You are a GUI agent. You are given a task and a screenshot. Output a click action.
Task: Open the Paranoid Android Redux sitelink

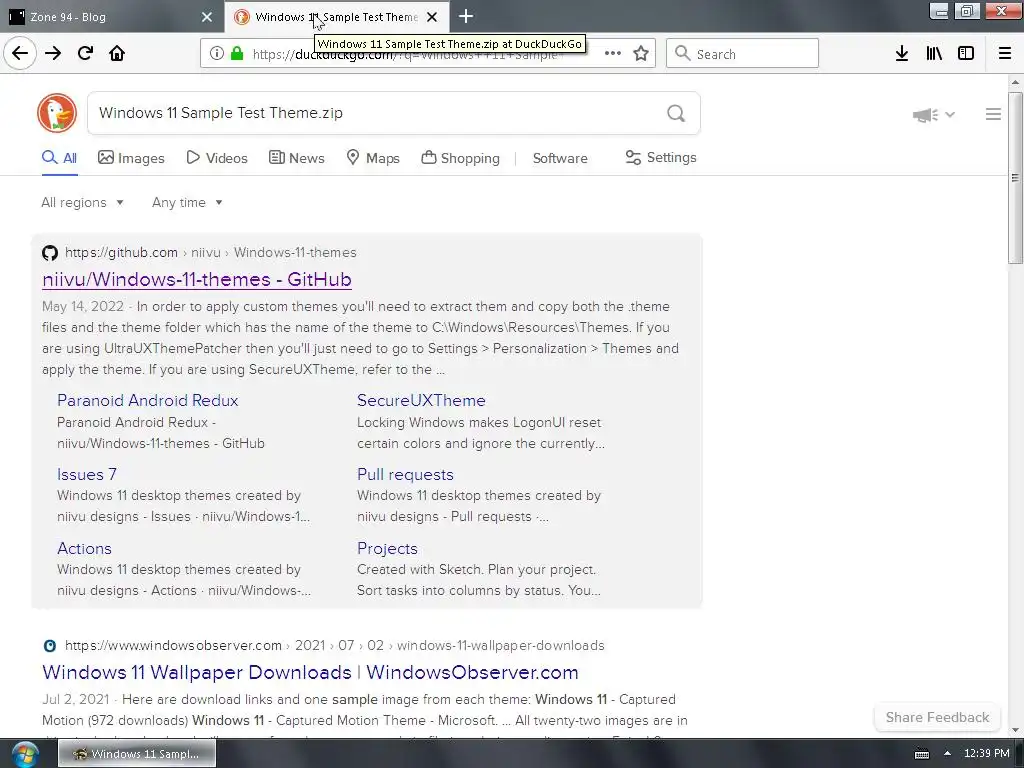click(148, 400)
